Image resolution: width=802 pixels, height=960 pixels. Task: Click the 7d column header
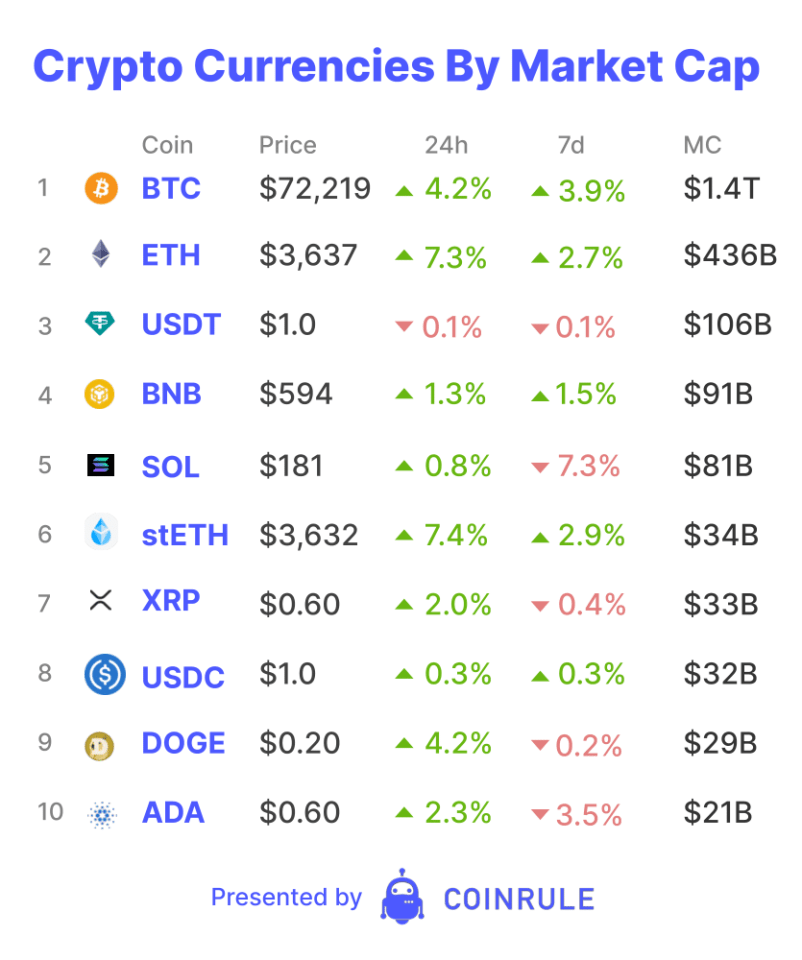(571, 145)
